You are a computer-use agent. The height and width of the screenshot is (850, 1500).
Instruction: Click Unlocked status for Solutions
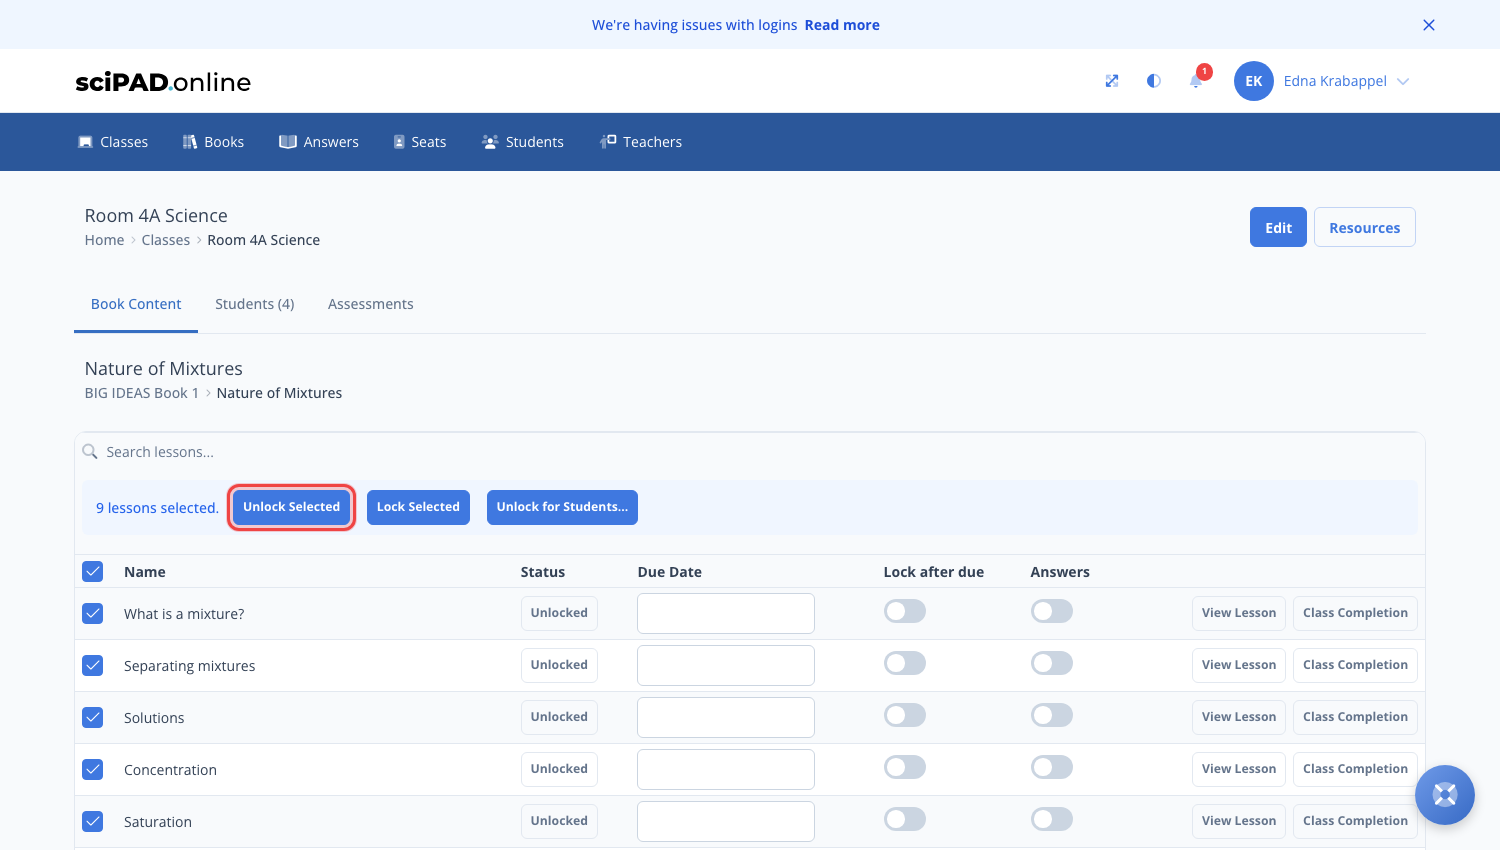click(559, 717)
